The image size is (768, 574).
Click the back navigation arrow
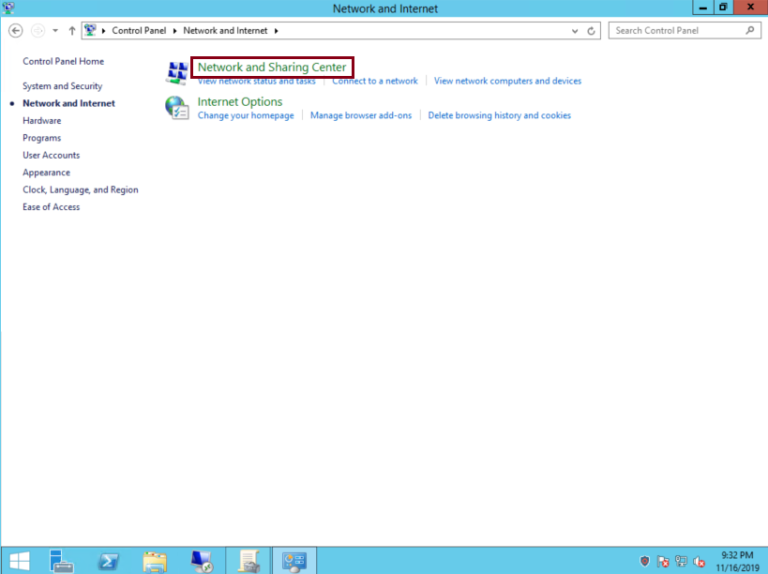[x=15, y=31]
